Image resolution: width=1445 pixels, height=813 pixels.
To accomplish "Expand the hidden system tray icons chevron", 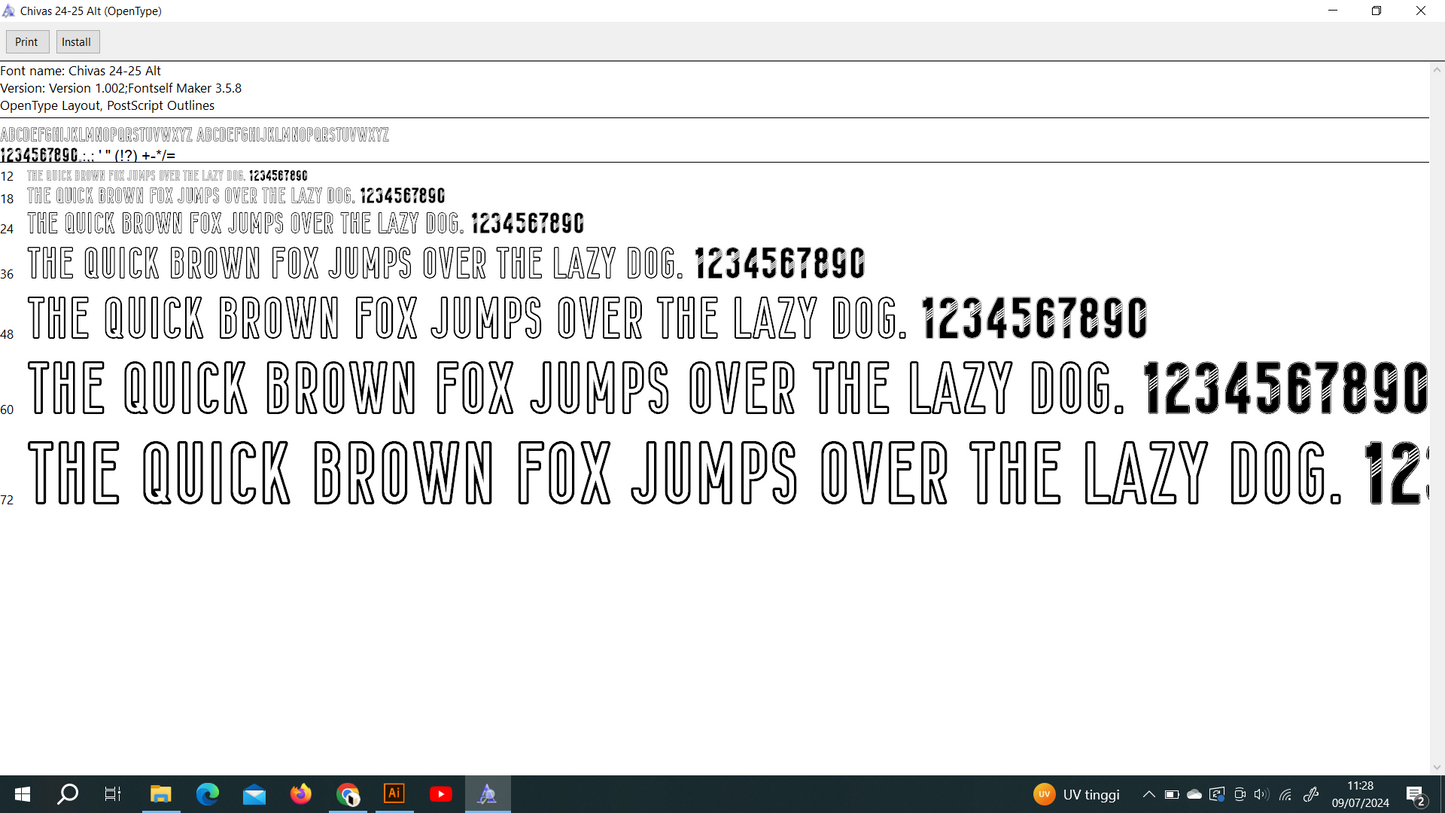I will point(1149,795).
